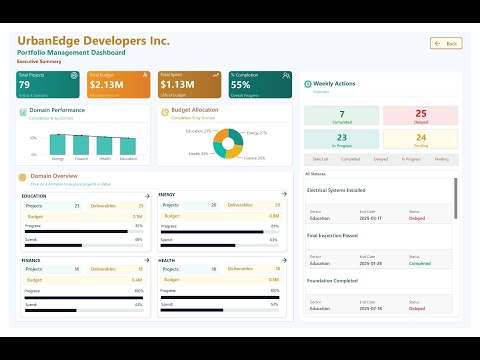This screenshot has height=360, width=480.
Task: Click the Health bar in Domain Performance chart
Action: pos(104,146)
